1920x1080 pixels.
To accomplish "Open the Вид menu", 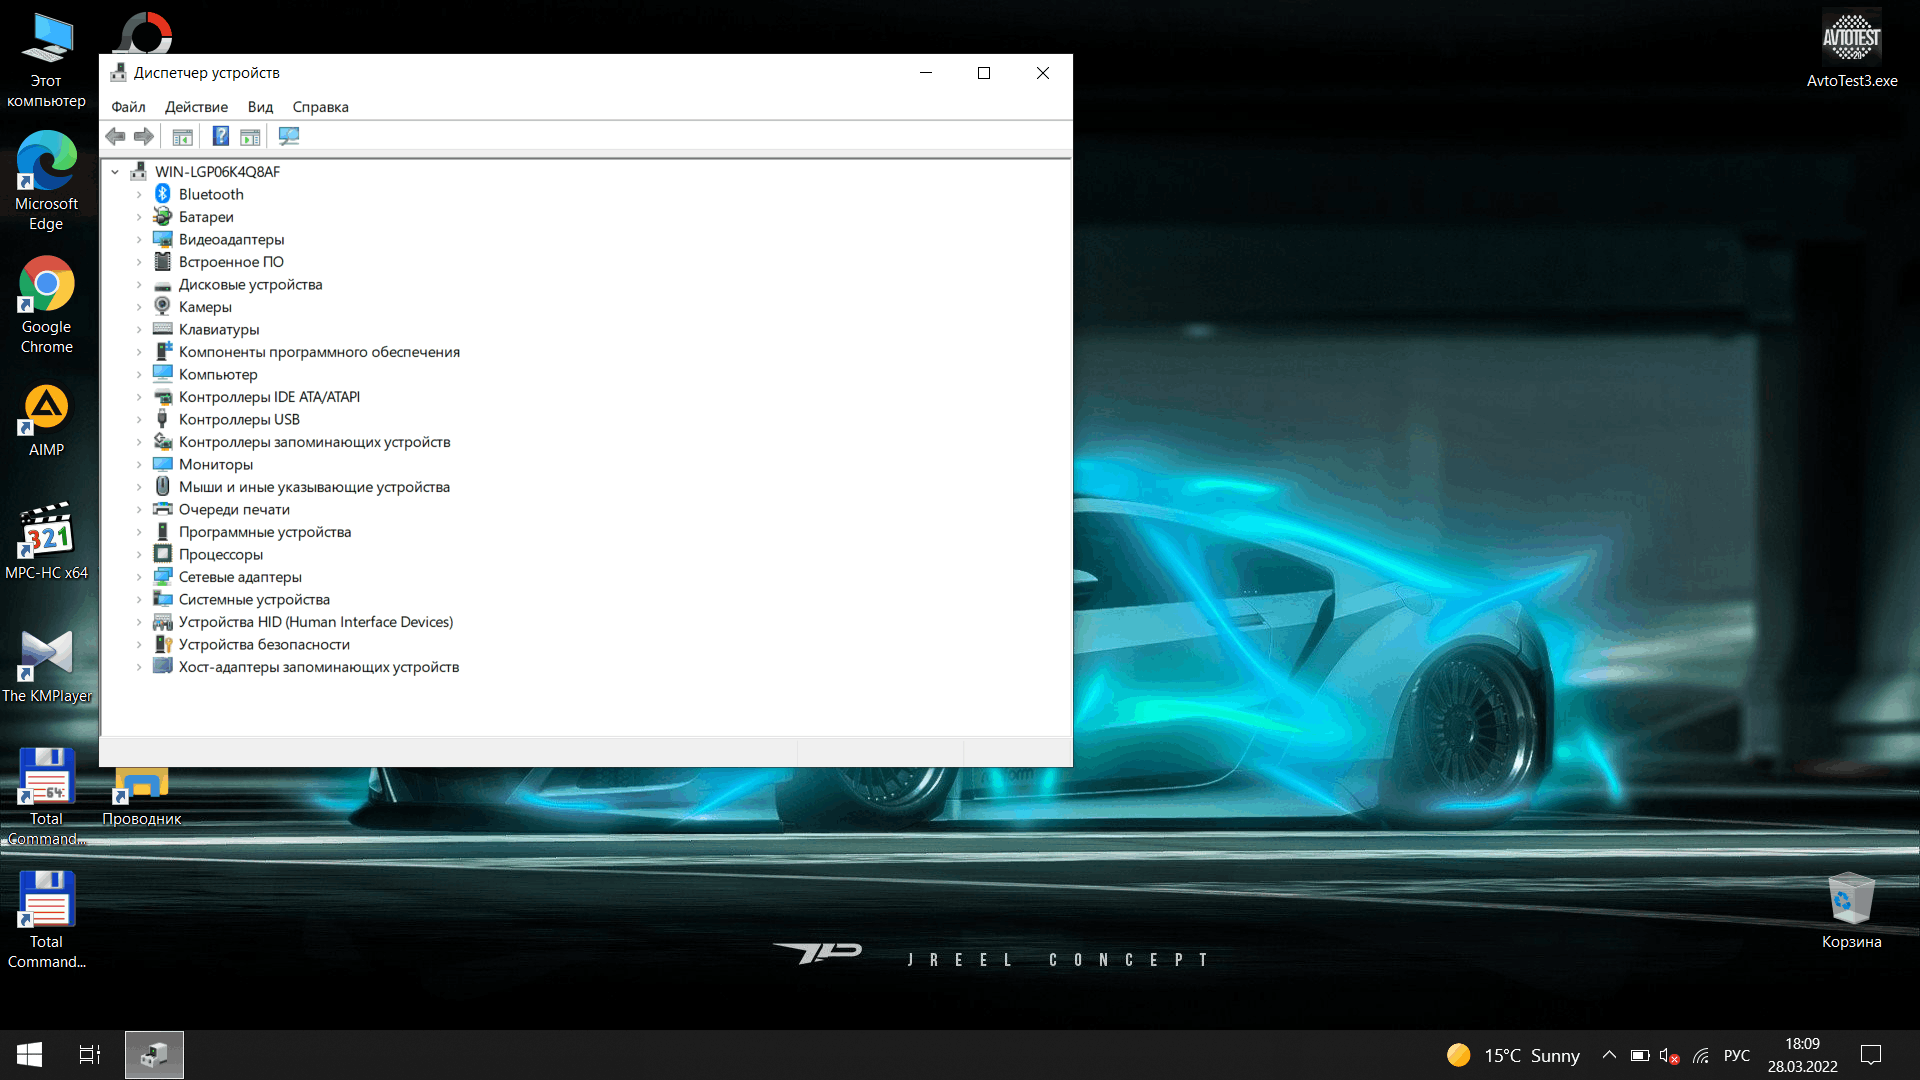I will click(x=261, y=107).
